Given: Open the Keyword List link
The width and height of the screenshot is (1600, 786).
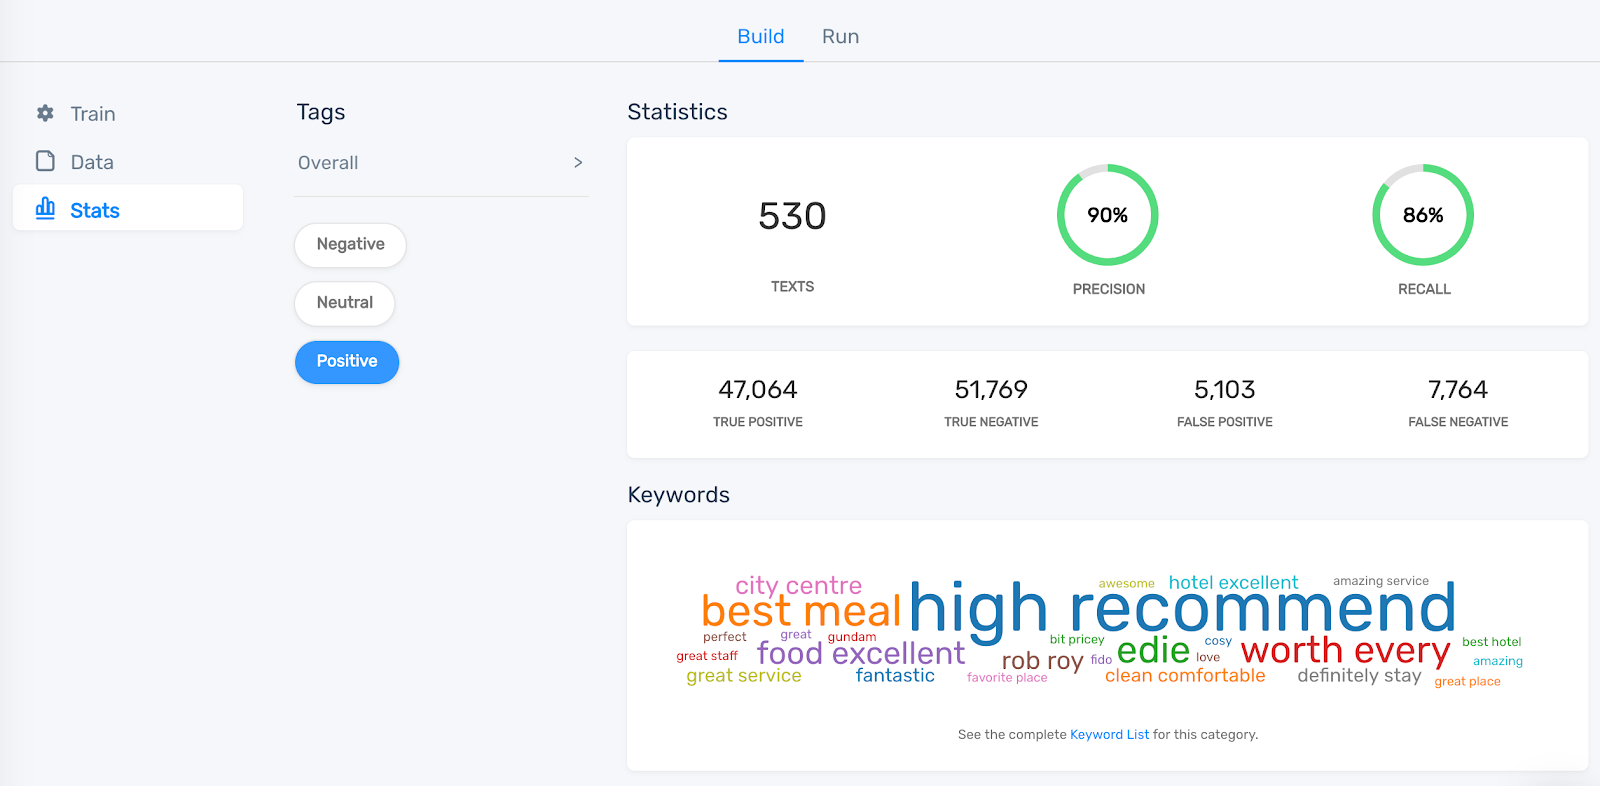Looking at the screenshot, I should pos(1109,734).
